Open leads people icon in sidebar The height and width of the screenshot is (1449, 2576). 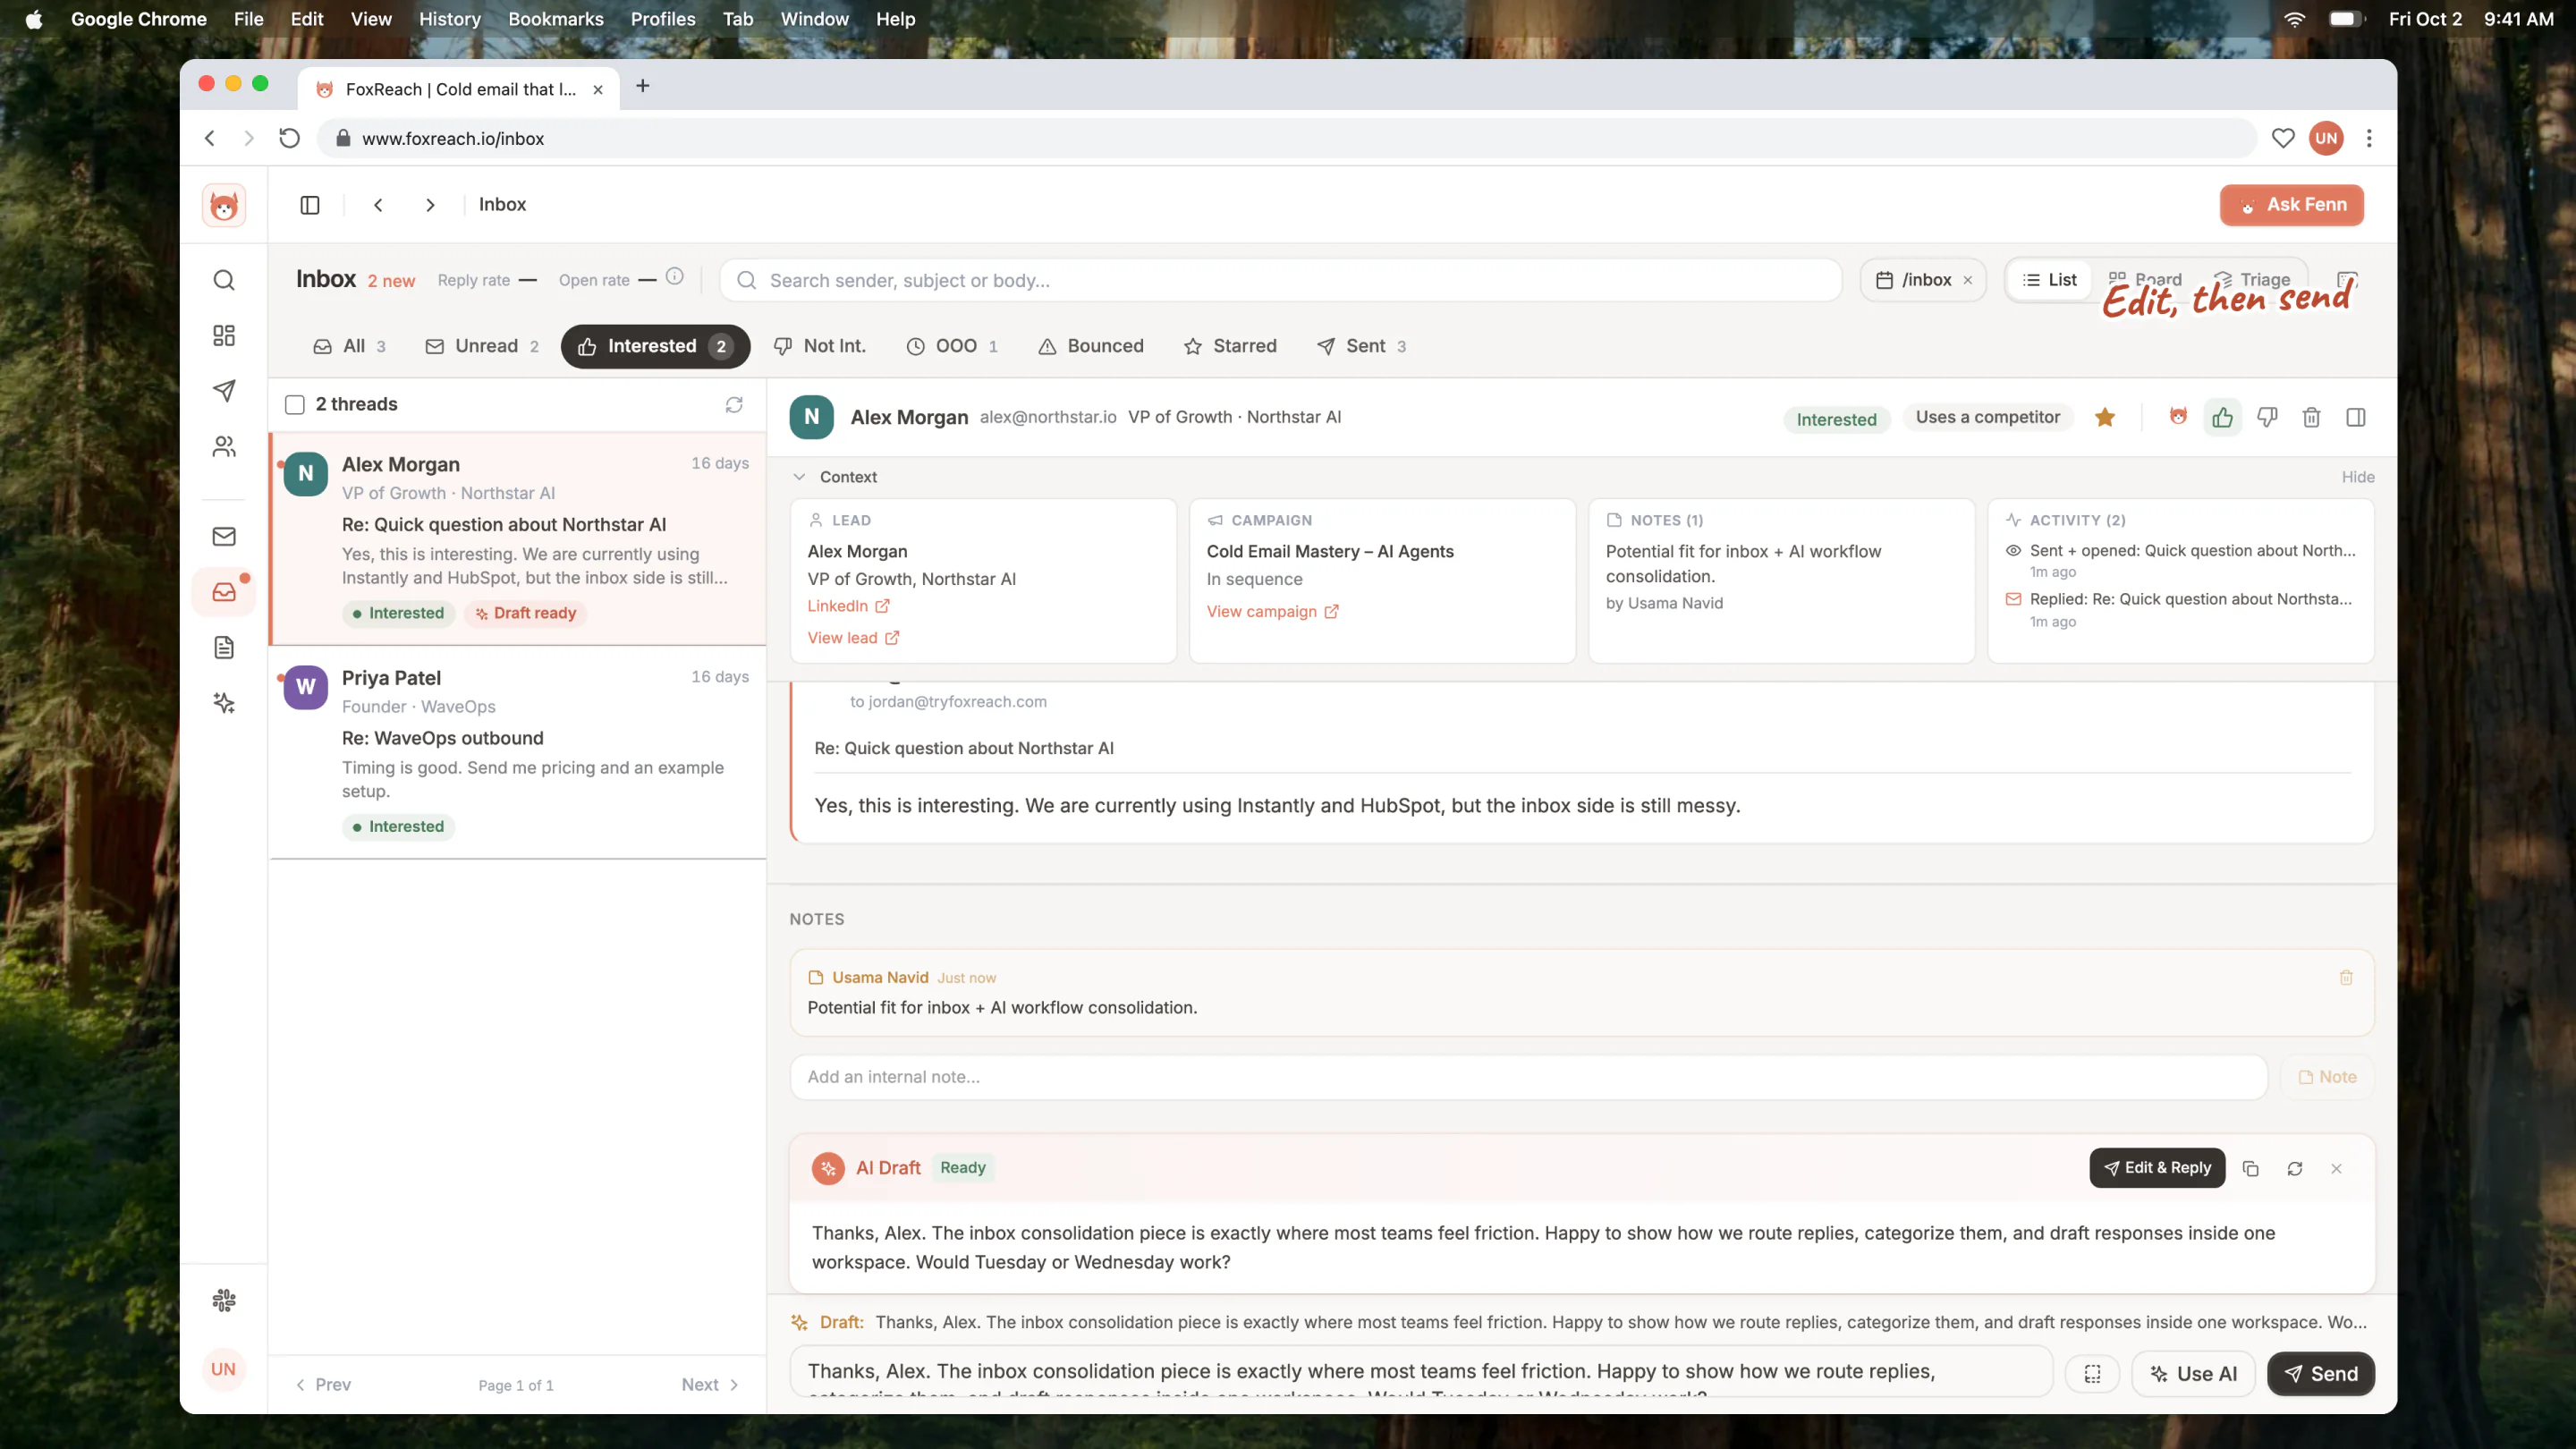tap(224, 446)
